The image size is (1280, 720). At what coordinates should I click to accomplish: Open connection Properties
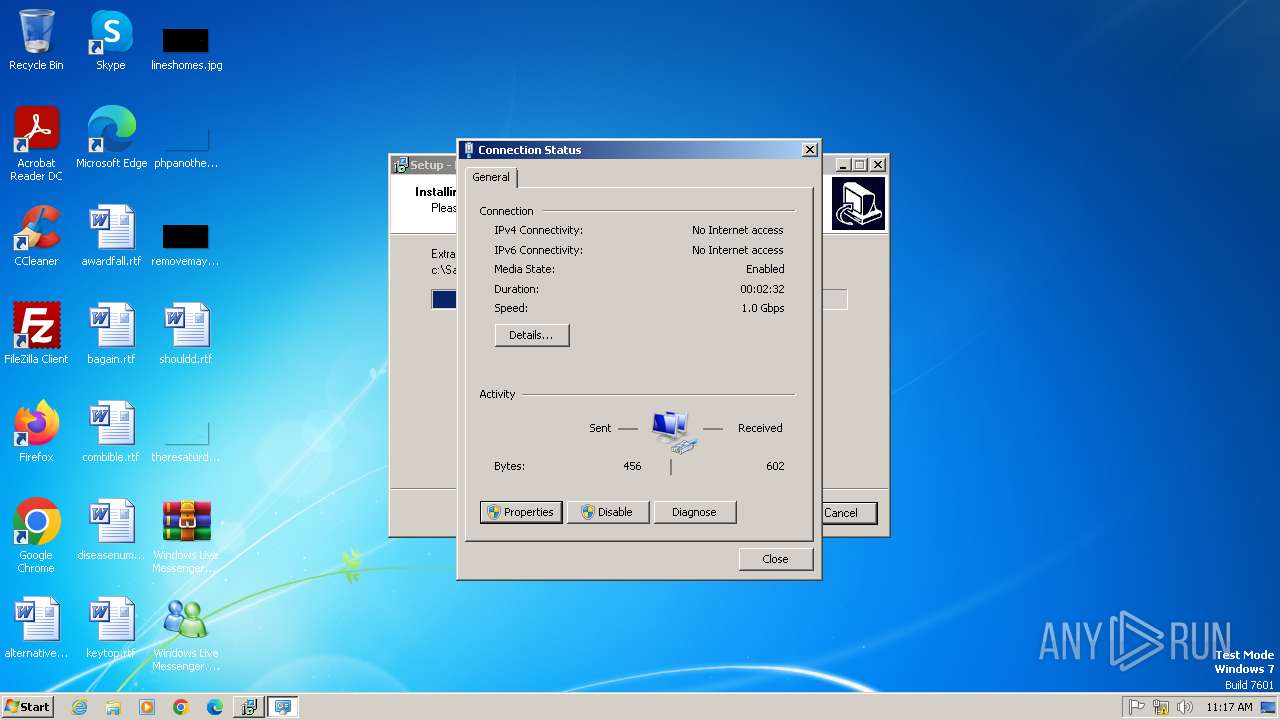[x=520, y=512]
